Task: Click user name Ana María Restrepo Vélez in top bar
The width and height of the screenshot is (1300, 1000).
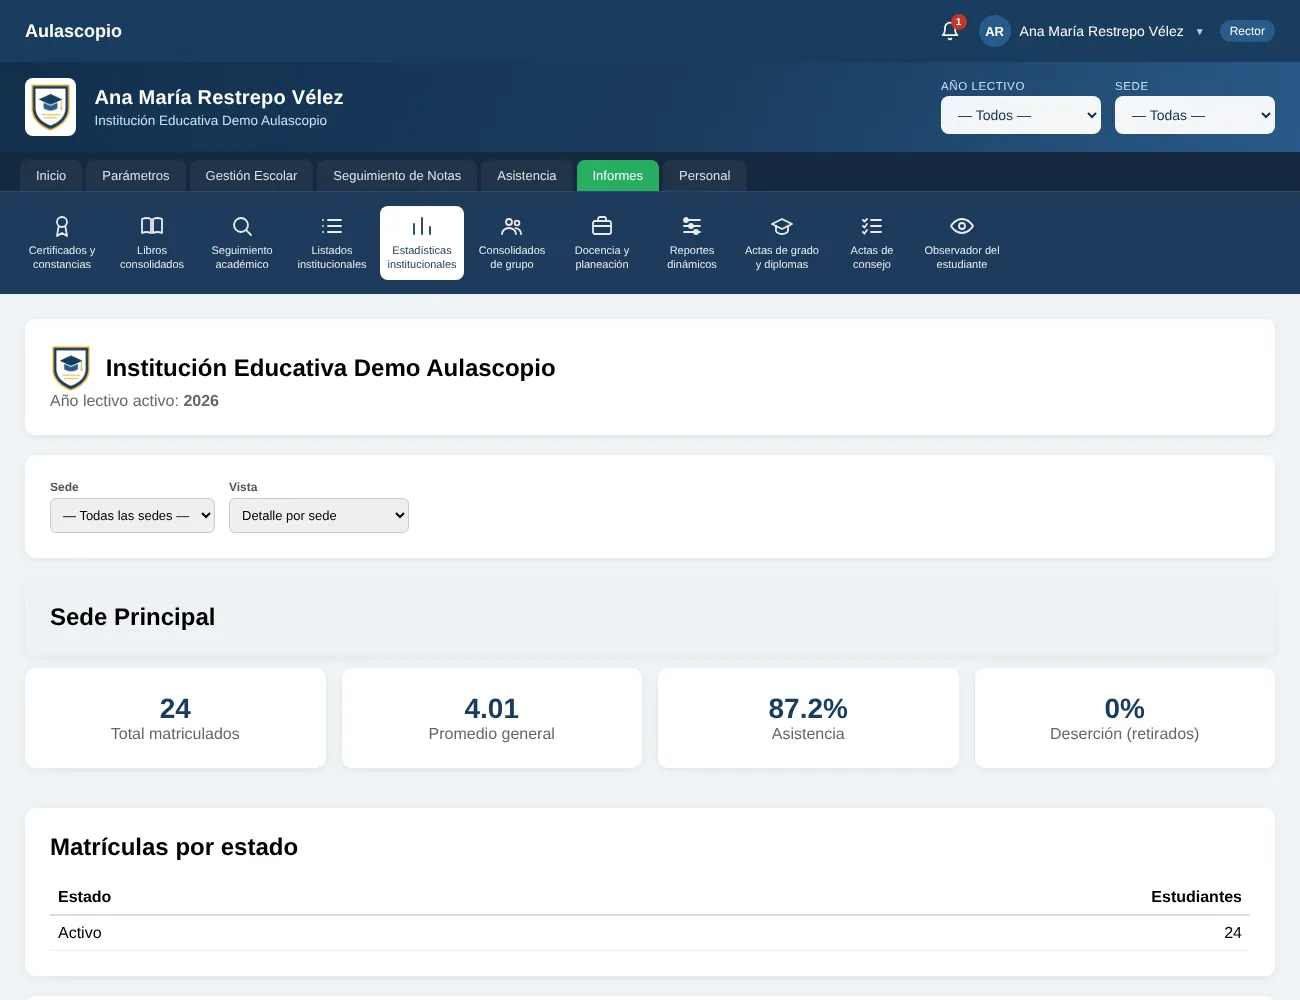Action: (x=1101, y=31)
